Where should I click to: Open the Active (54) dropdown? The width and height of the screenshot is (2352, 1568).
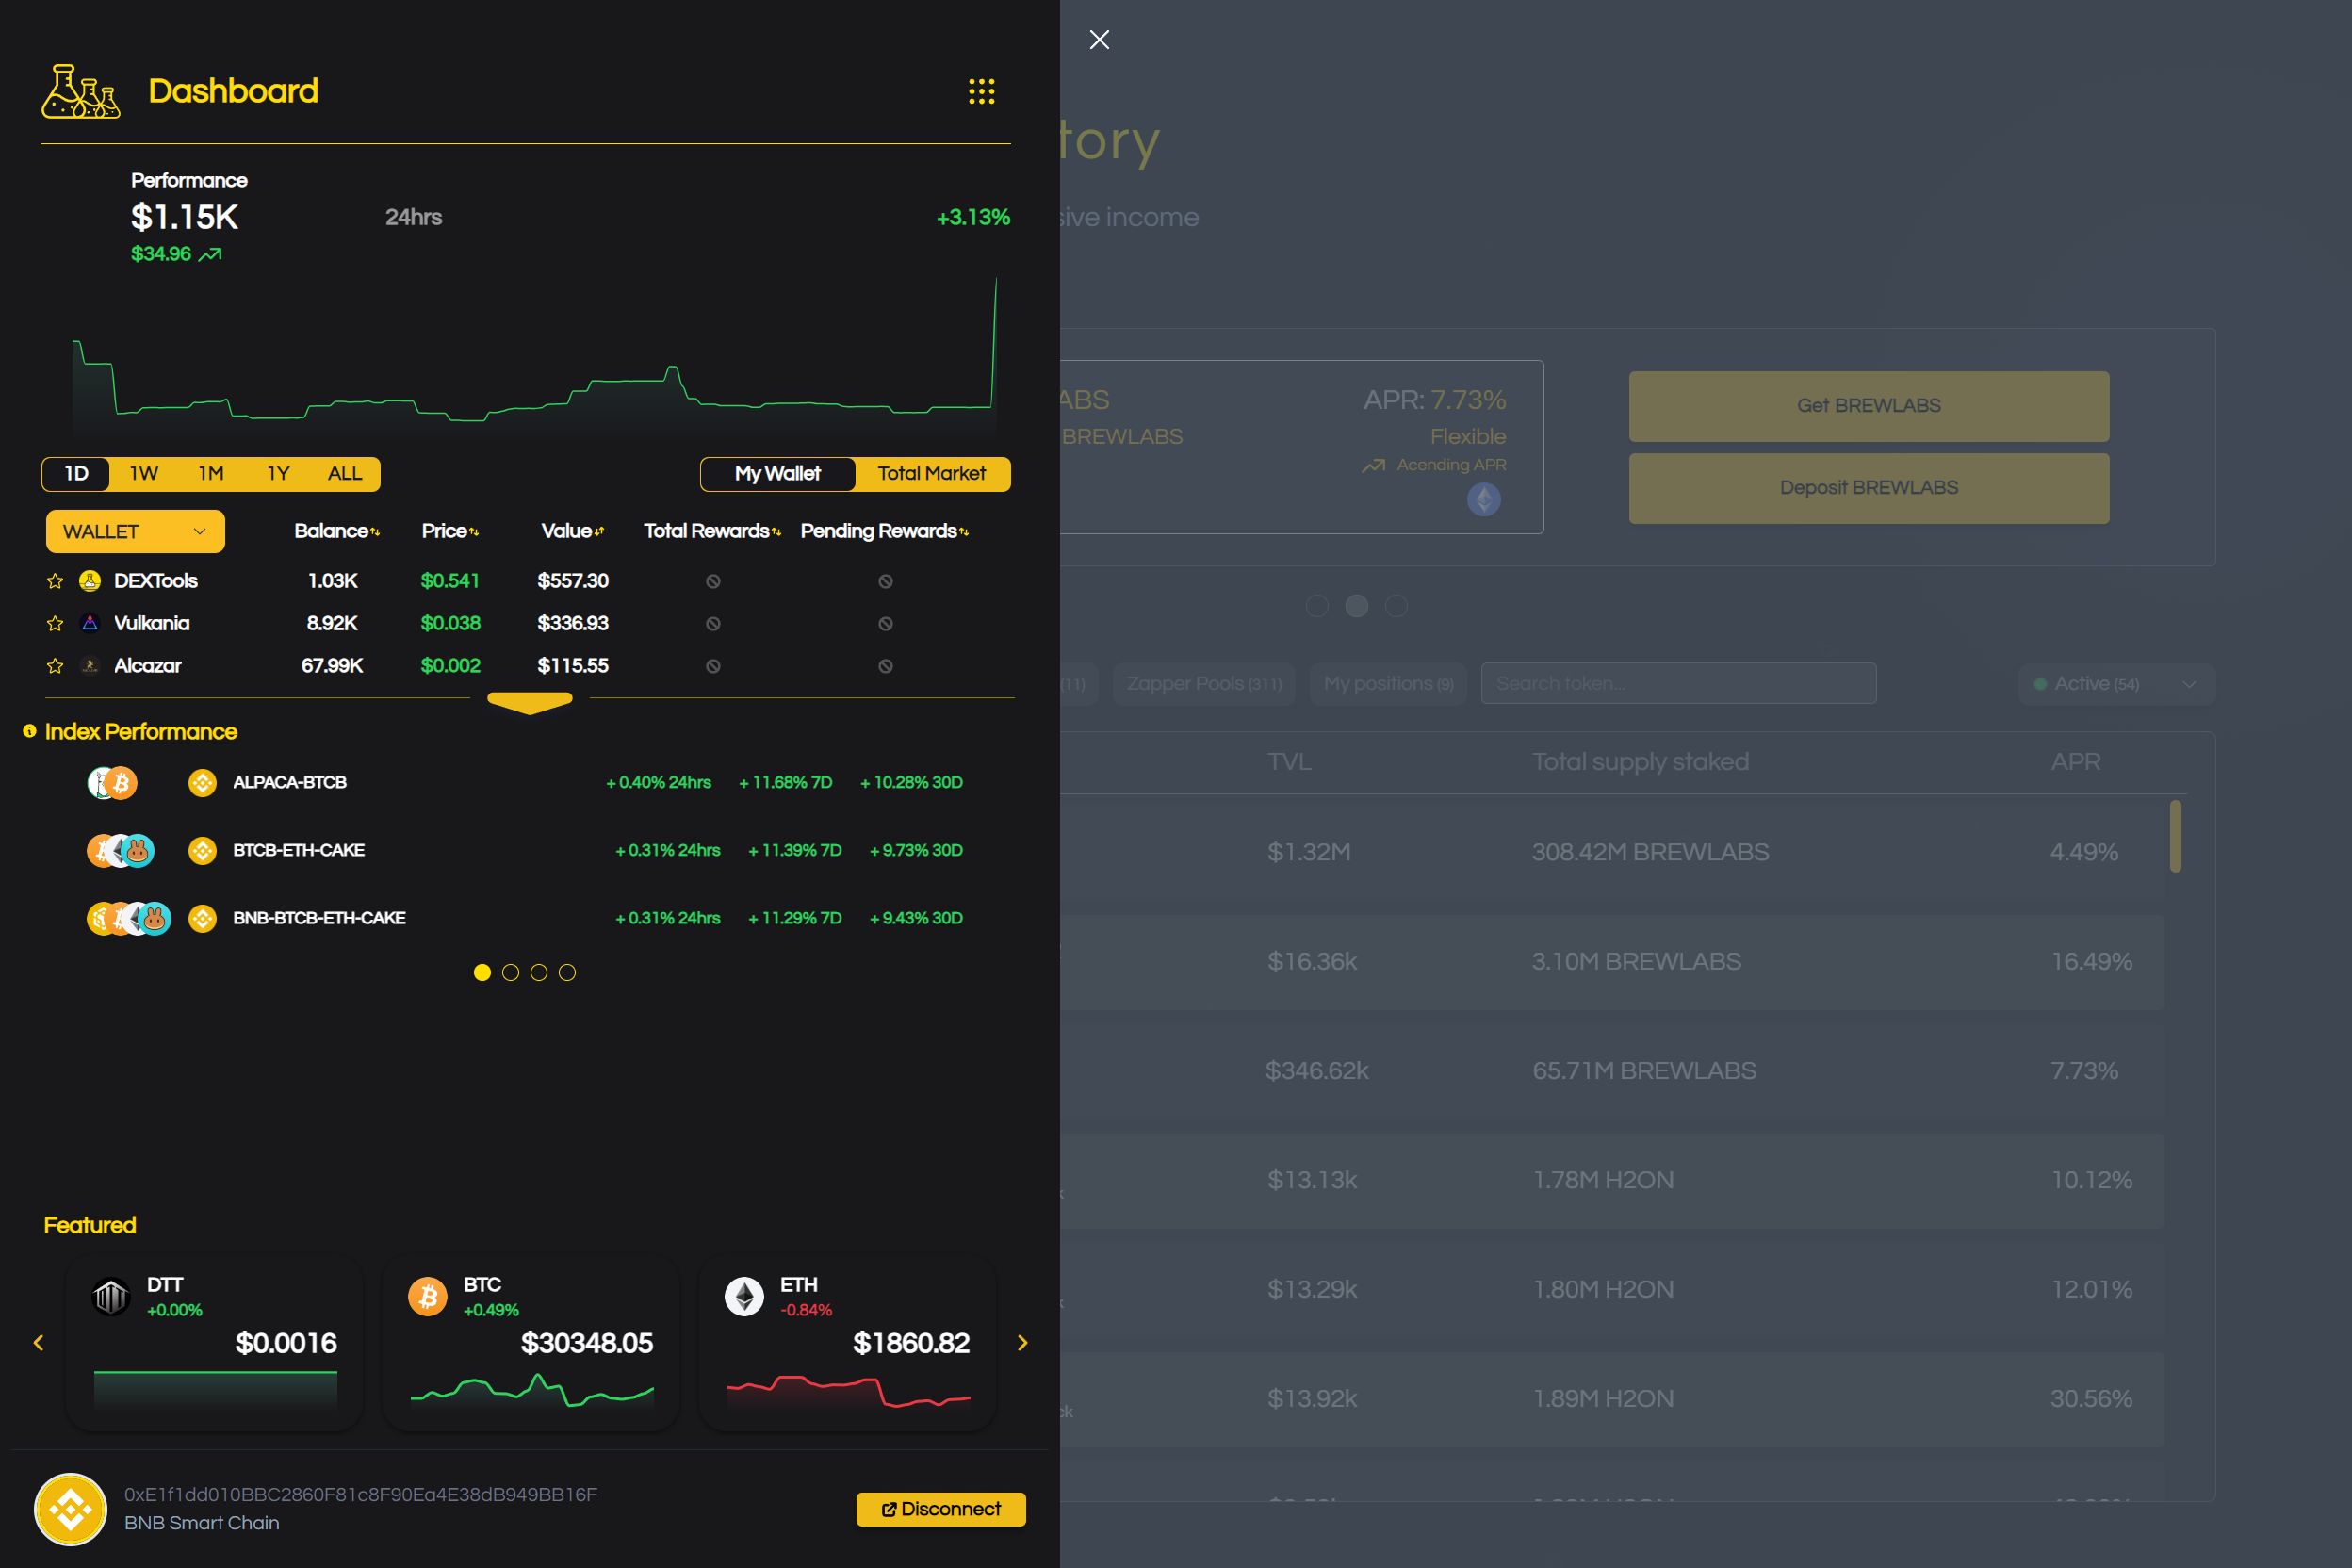tap(2116, 684)
